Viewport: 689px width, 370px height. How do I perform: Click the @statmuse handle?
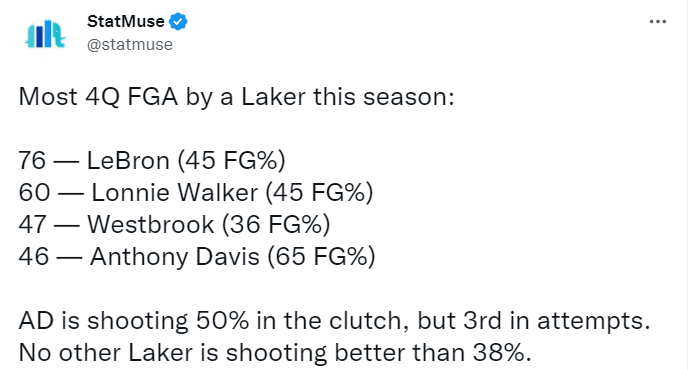point(130,44)
